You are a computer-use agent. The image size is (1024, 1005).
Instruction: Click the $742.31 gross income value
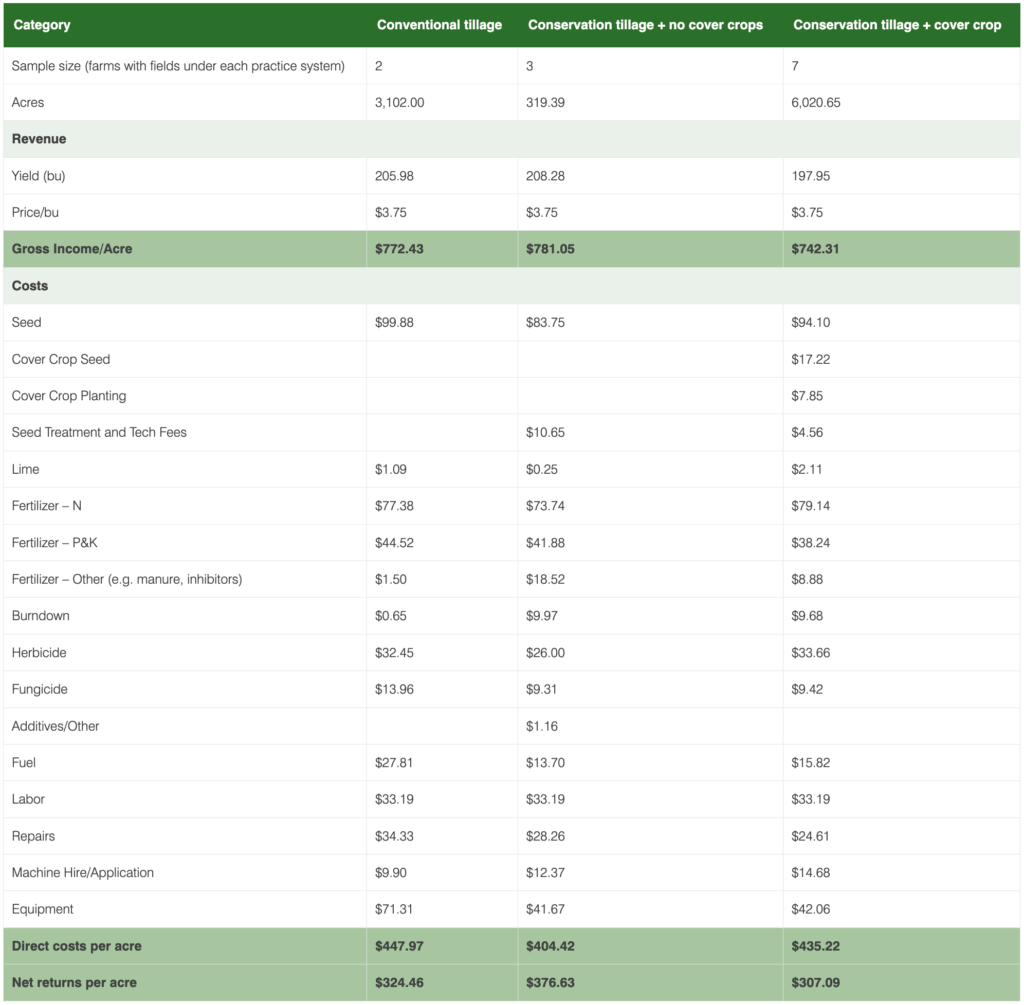coord(815,249)
